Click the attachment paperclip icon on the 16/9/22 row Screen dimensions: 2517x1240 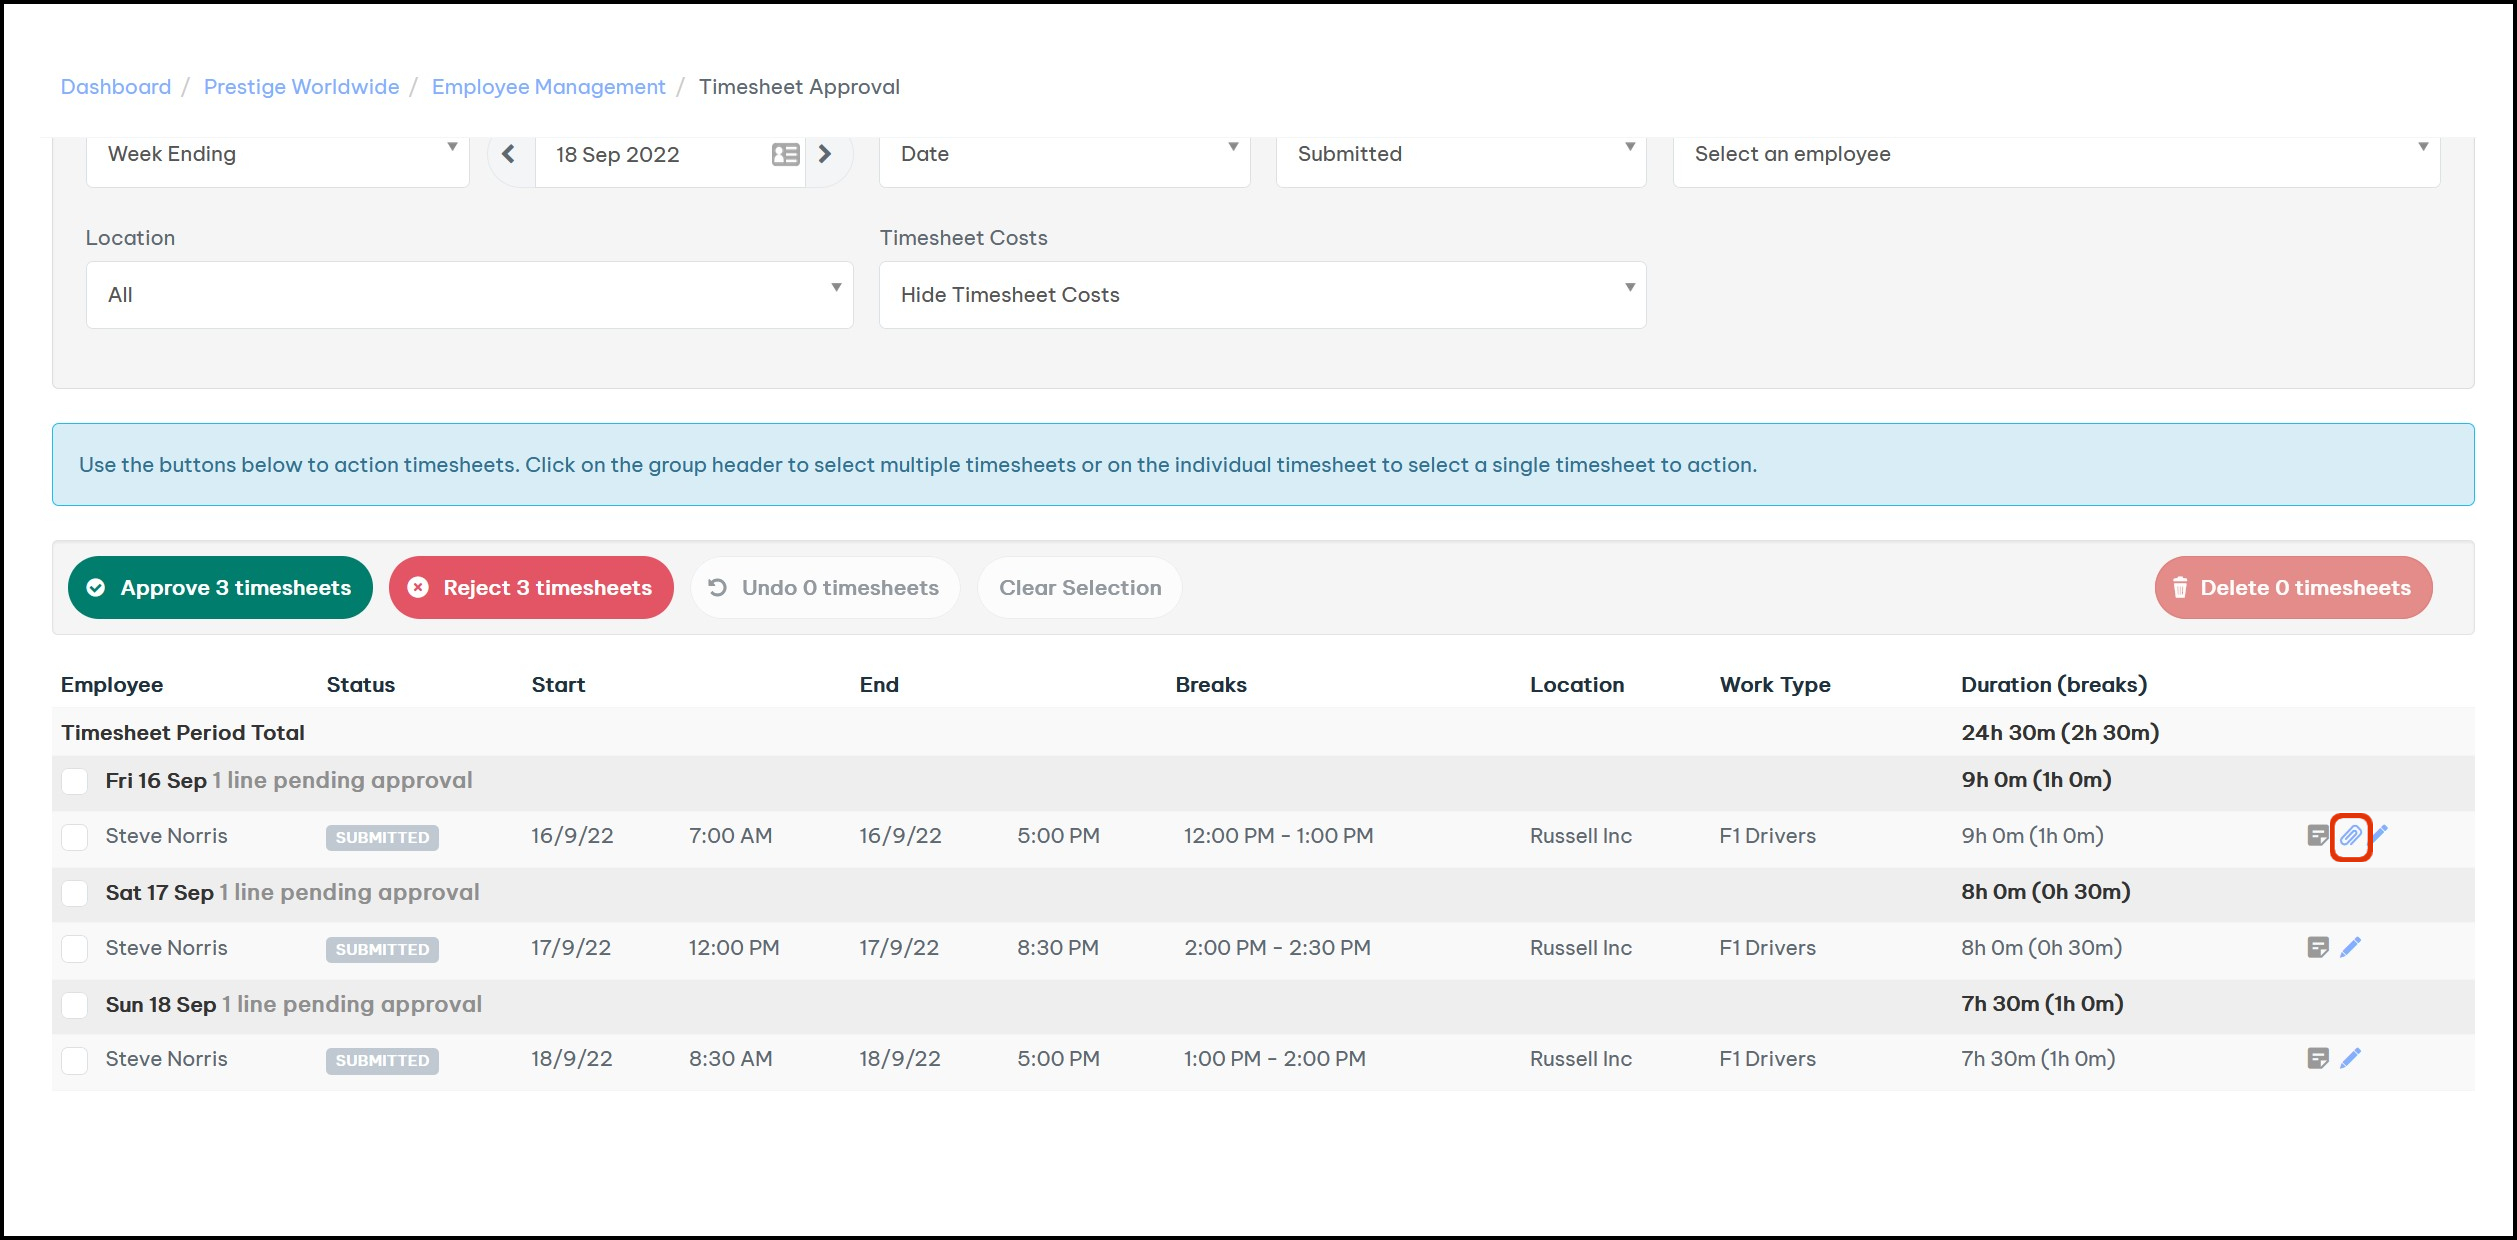2350,836
